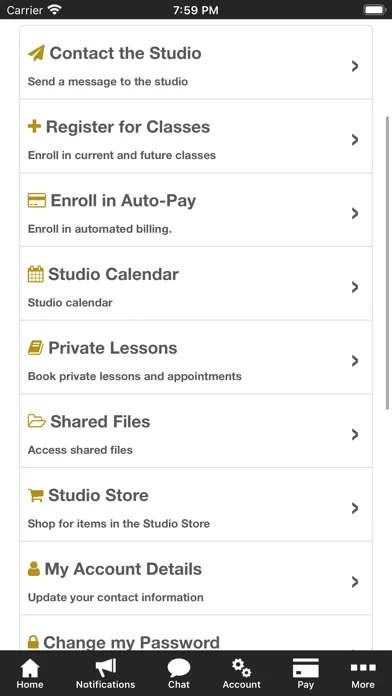Open Studio Calendar using its right chevron
Screen dimensions: 392x696
355,287
